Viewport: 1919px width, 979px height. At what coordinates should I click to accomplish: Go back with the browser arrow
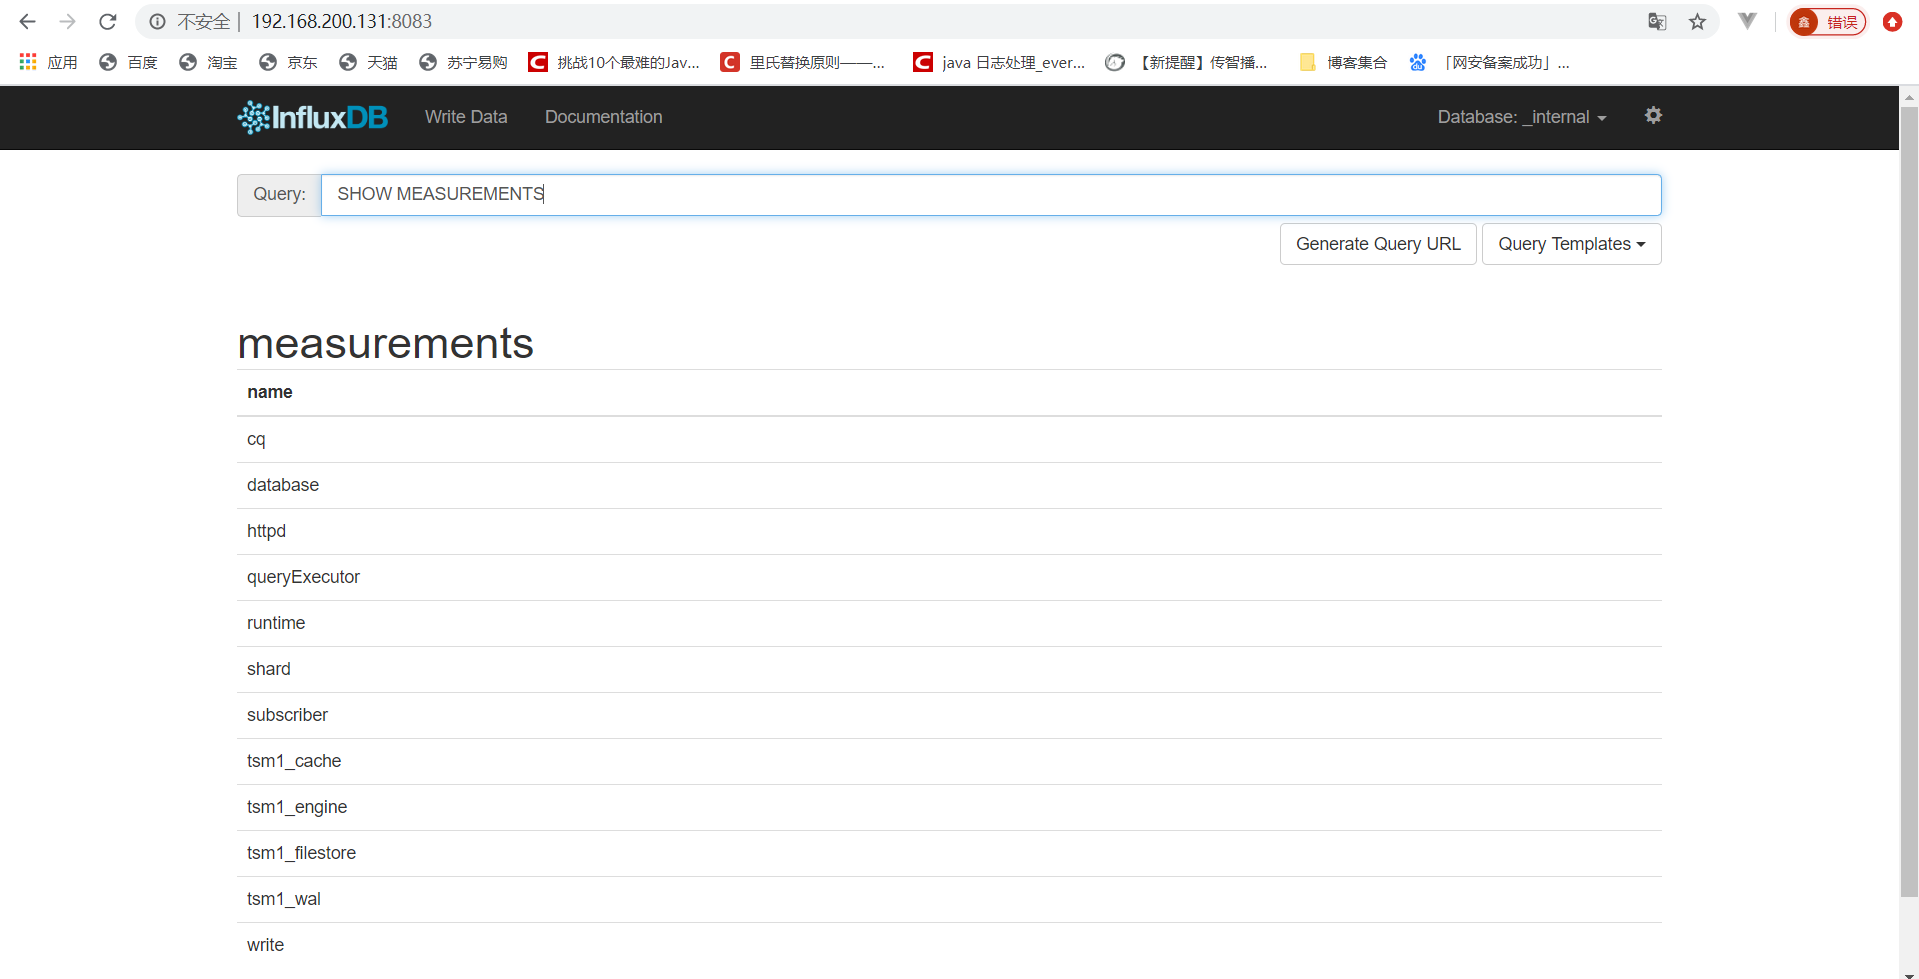(x=28, y=21)
